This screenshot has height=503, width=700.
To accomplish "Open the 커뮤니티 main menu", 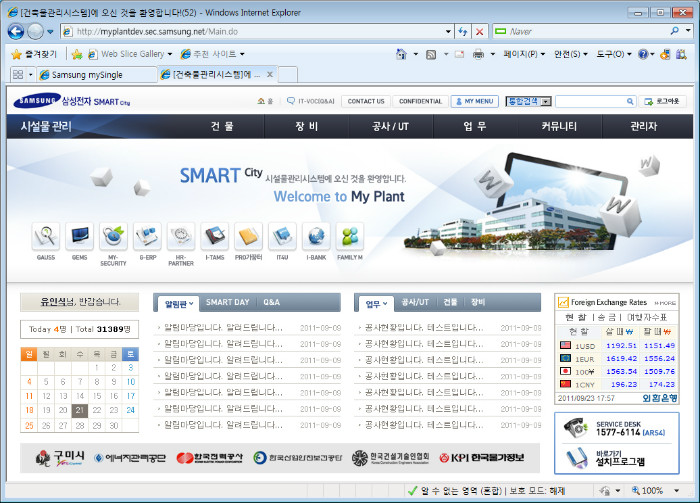I will pyautogui.click(x=559, y=126).
